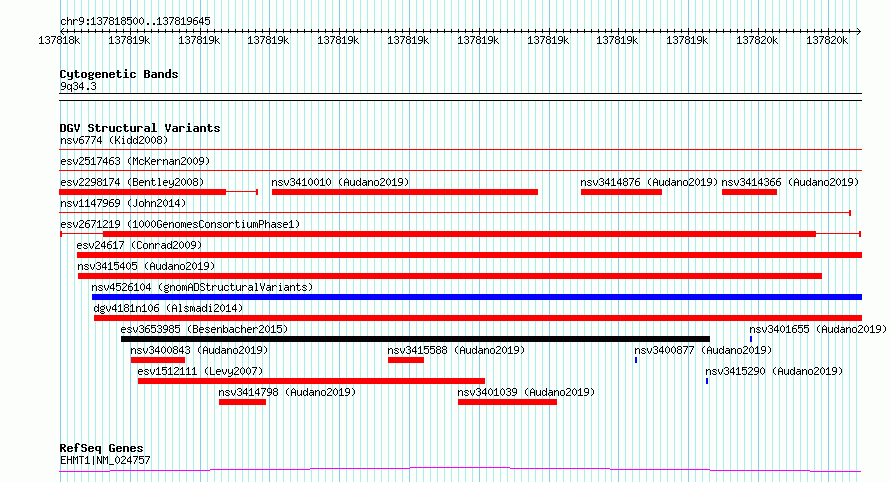Click the red nsv3400843 variant bar

tap(158, 360)
